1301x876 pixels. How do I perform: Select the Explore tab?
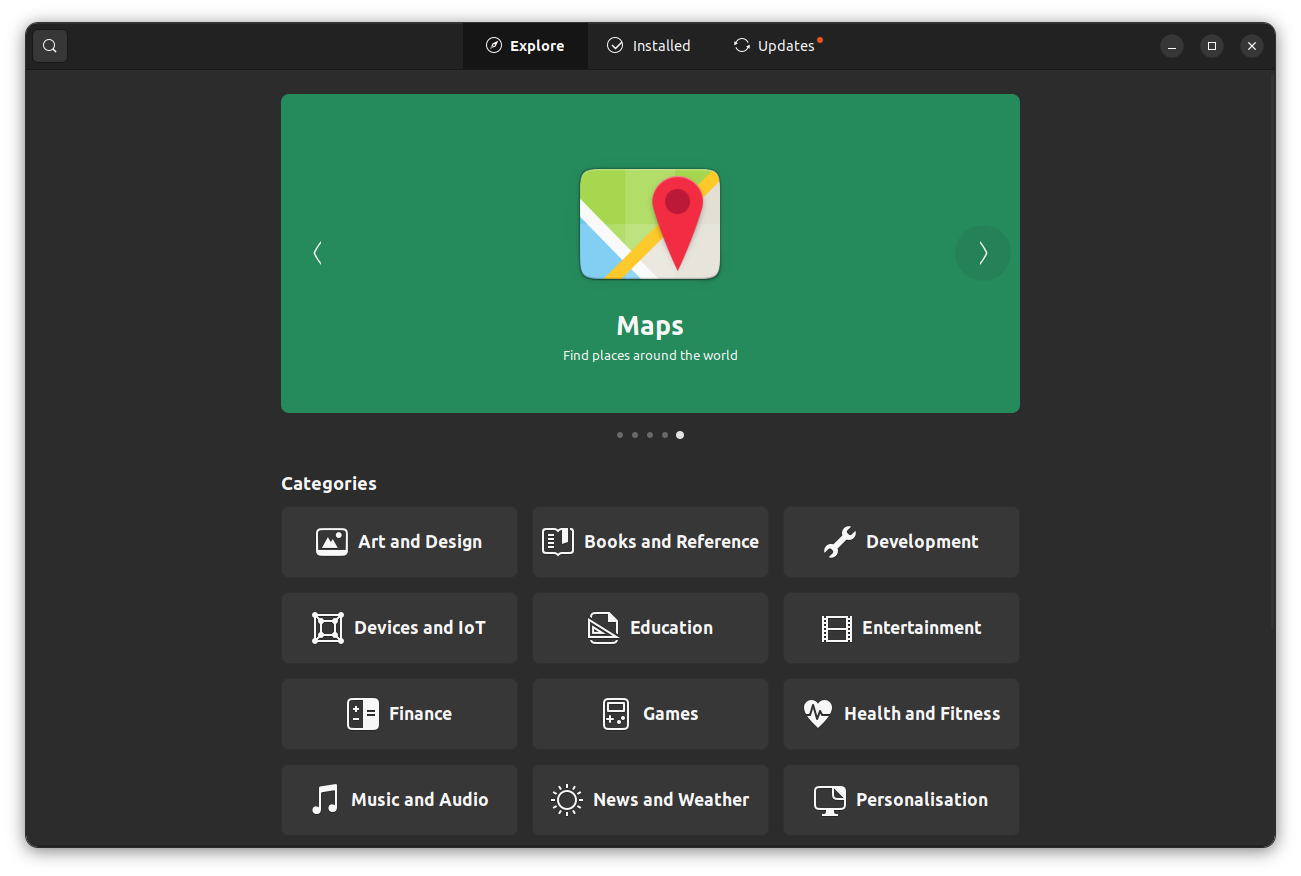tap(525, 46)
